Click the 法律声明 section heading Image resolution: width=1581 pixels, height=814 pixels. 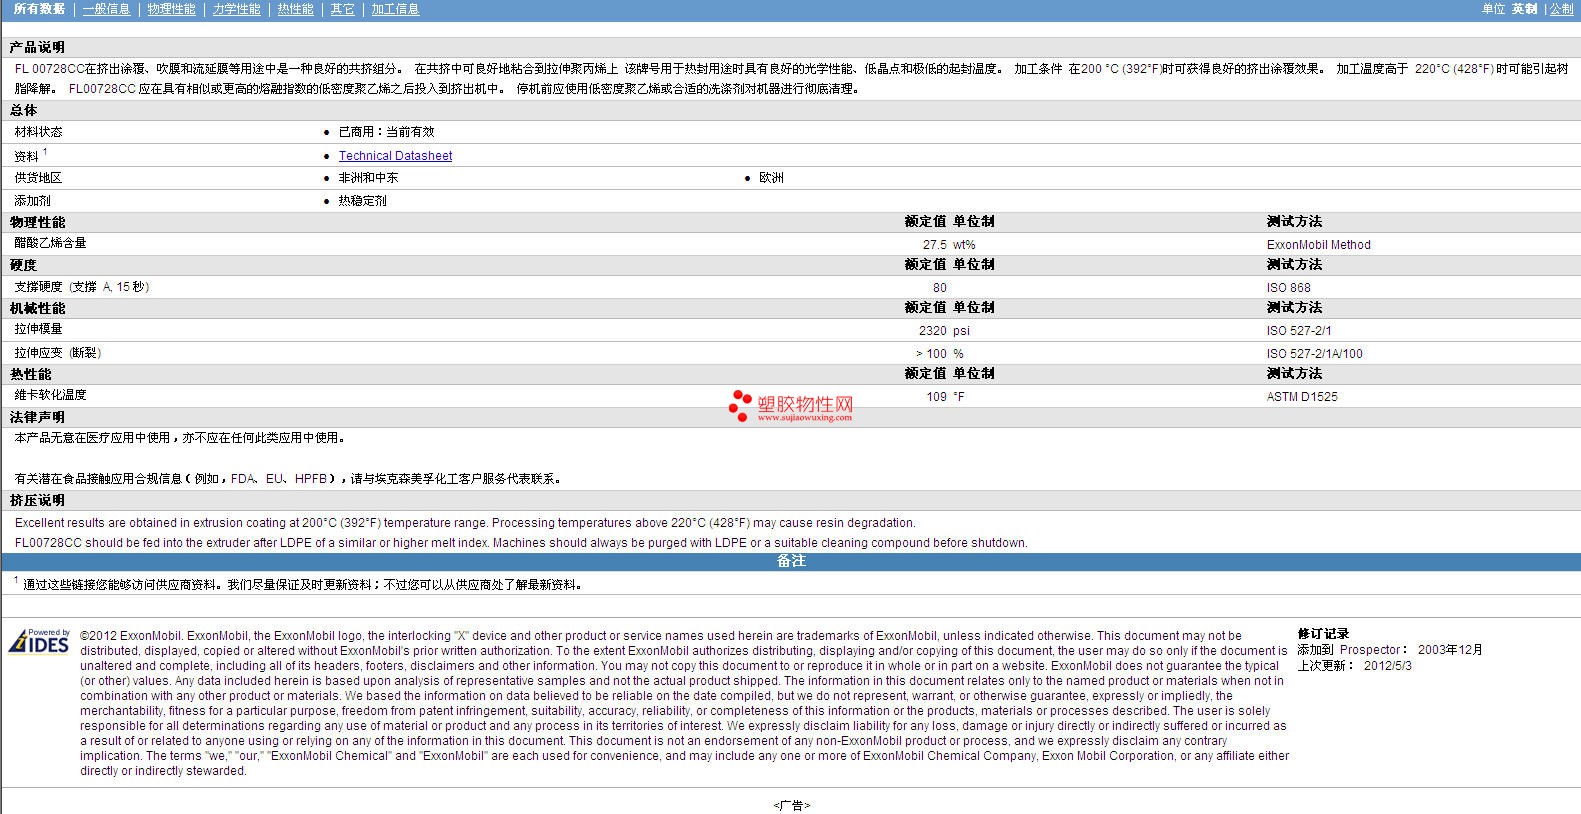[37, 417]
